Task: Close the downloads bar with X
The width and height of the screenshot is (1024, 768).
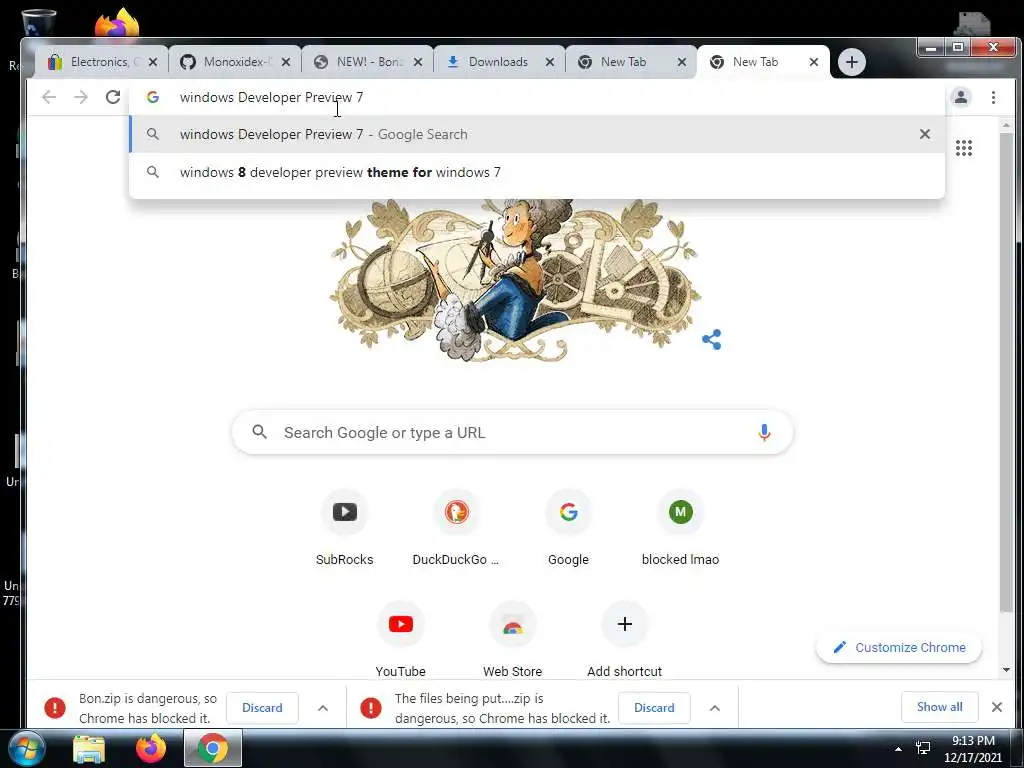Action: (x=997, y=707)
